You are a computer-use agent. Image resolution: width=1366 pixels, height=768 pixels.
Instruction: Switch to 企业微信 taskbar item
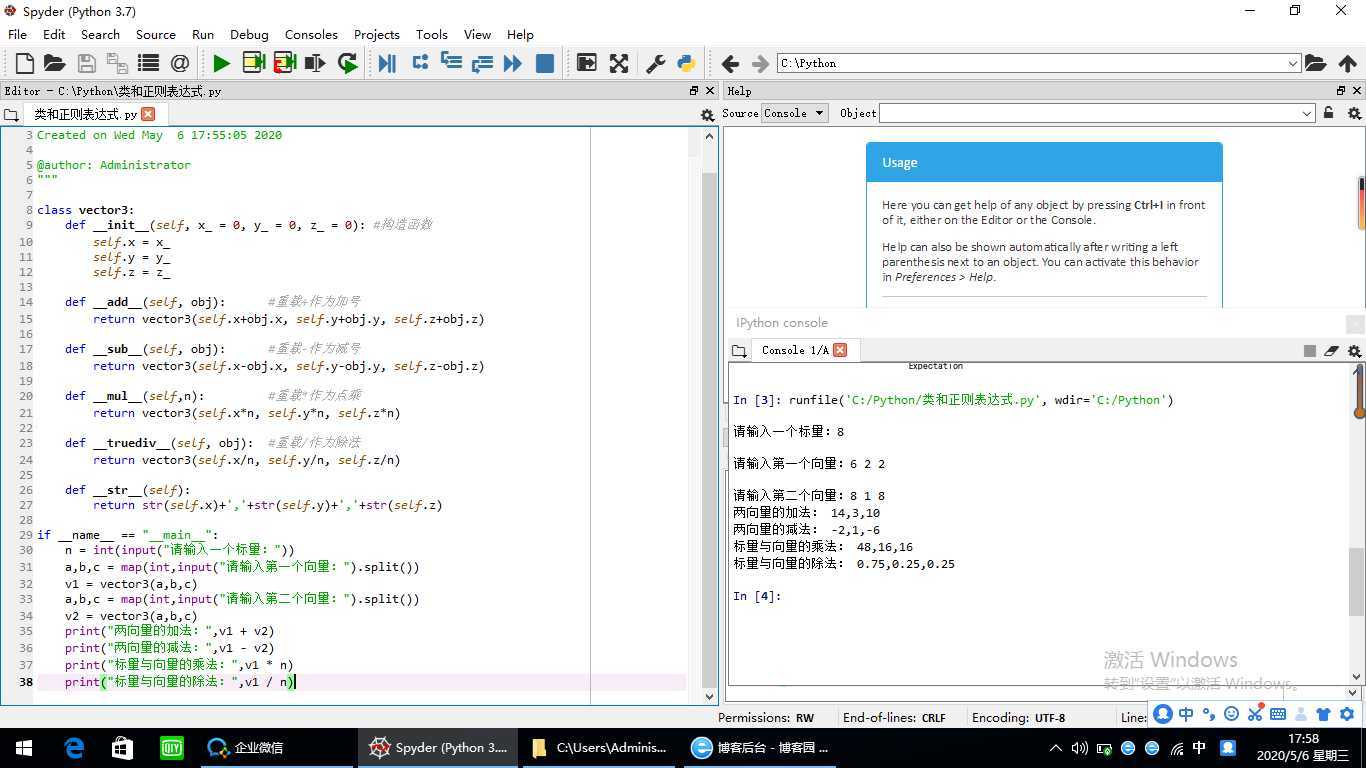(247, 747)
